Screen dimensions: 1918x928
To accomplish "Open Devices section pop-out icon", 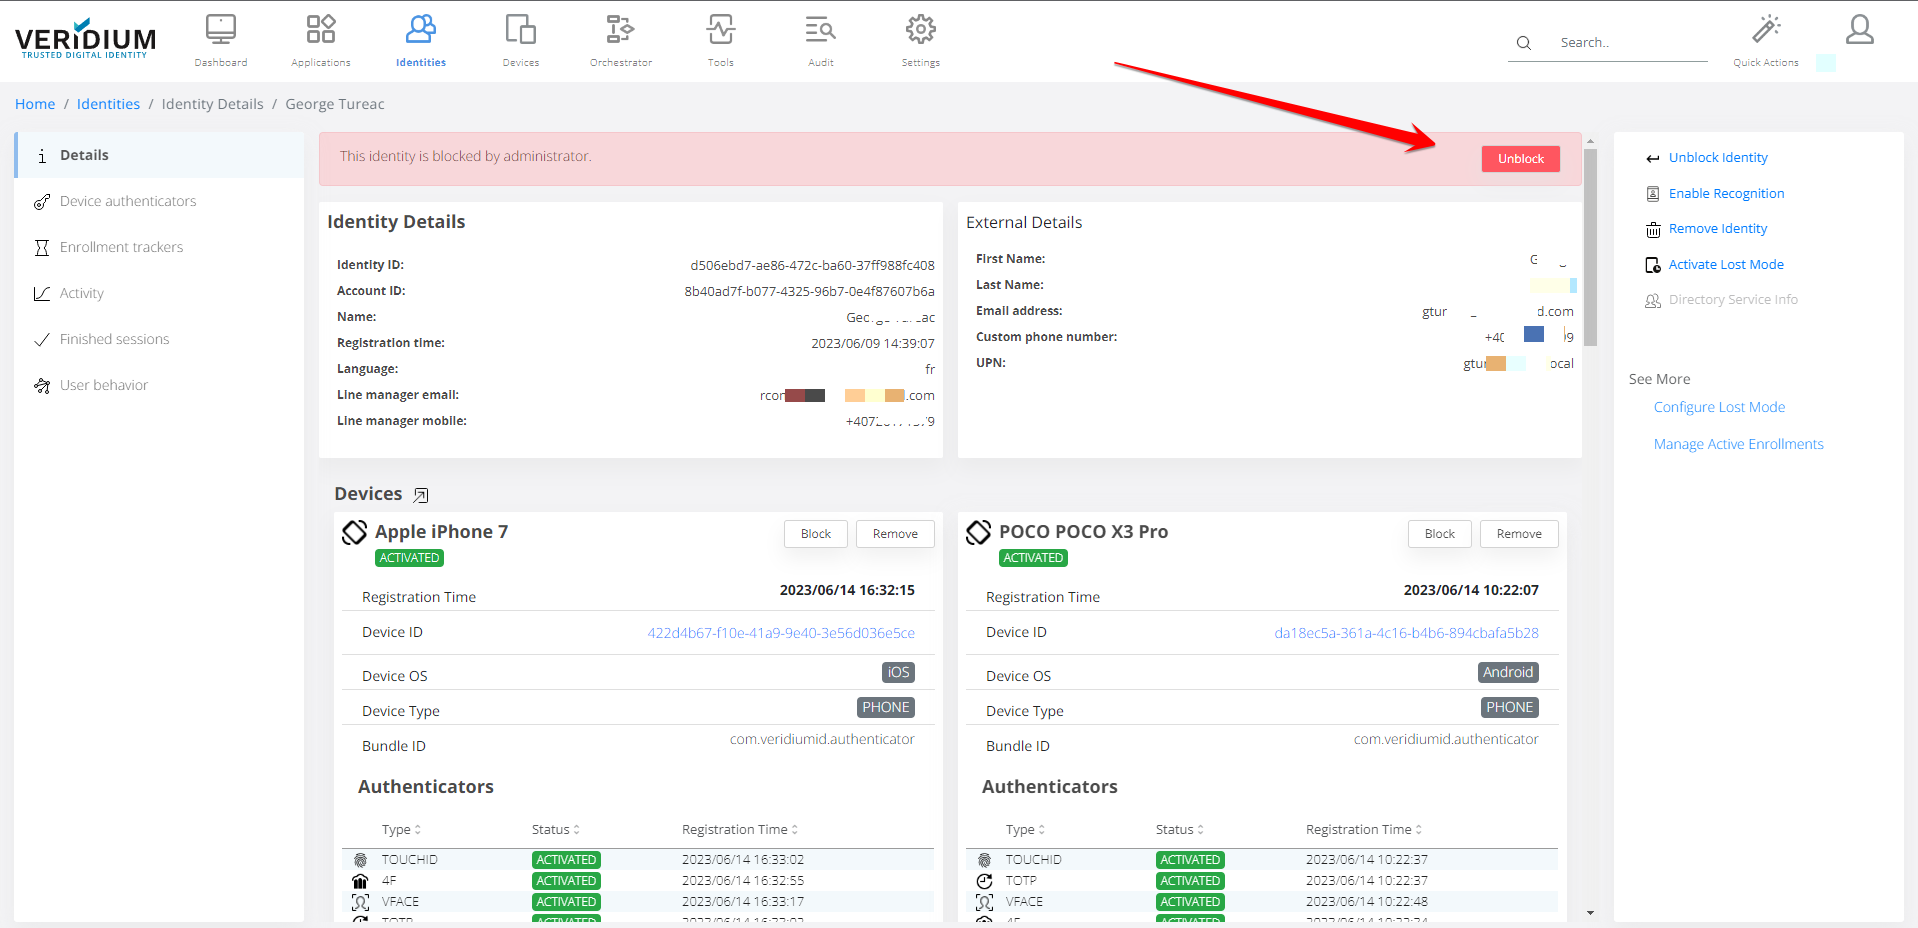I will [x=421, y=495].
